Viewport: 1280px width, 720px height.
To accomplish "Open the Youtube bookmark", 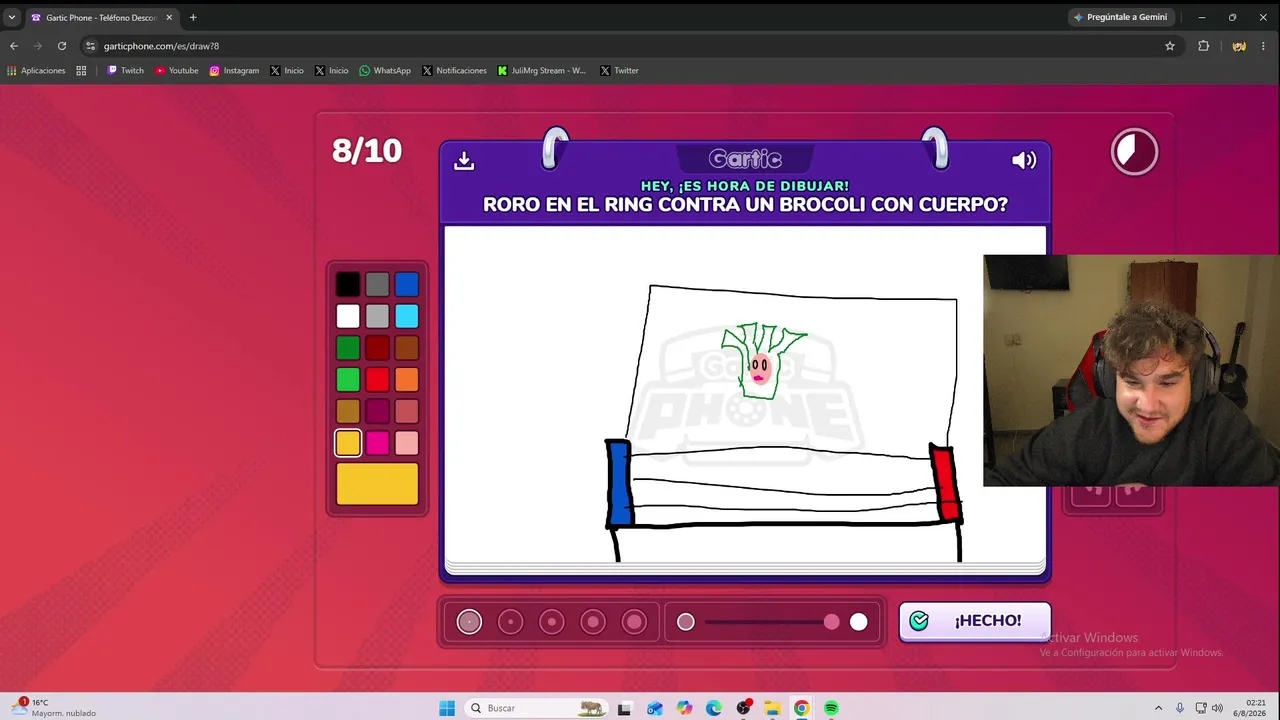I will (176, 71).
